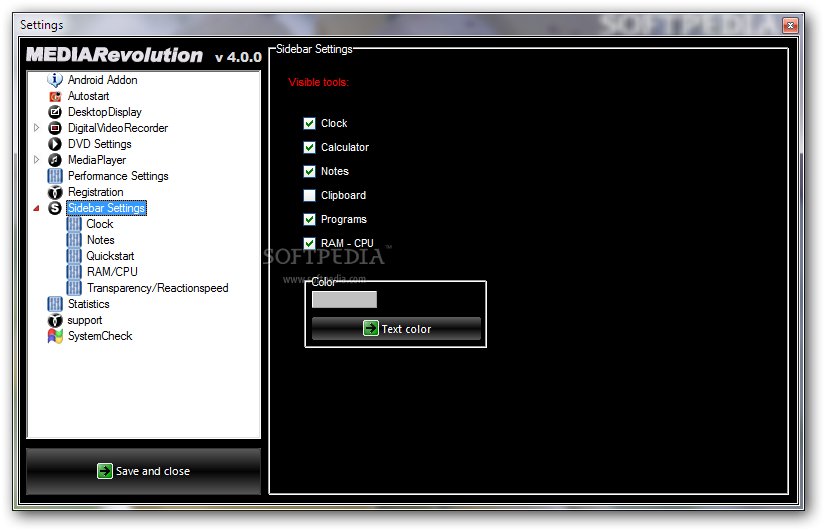Click the gray color preview swatch
Viewport: 825px width, 531px height.
point(344,299)
